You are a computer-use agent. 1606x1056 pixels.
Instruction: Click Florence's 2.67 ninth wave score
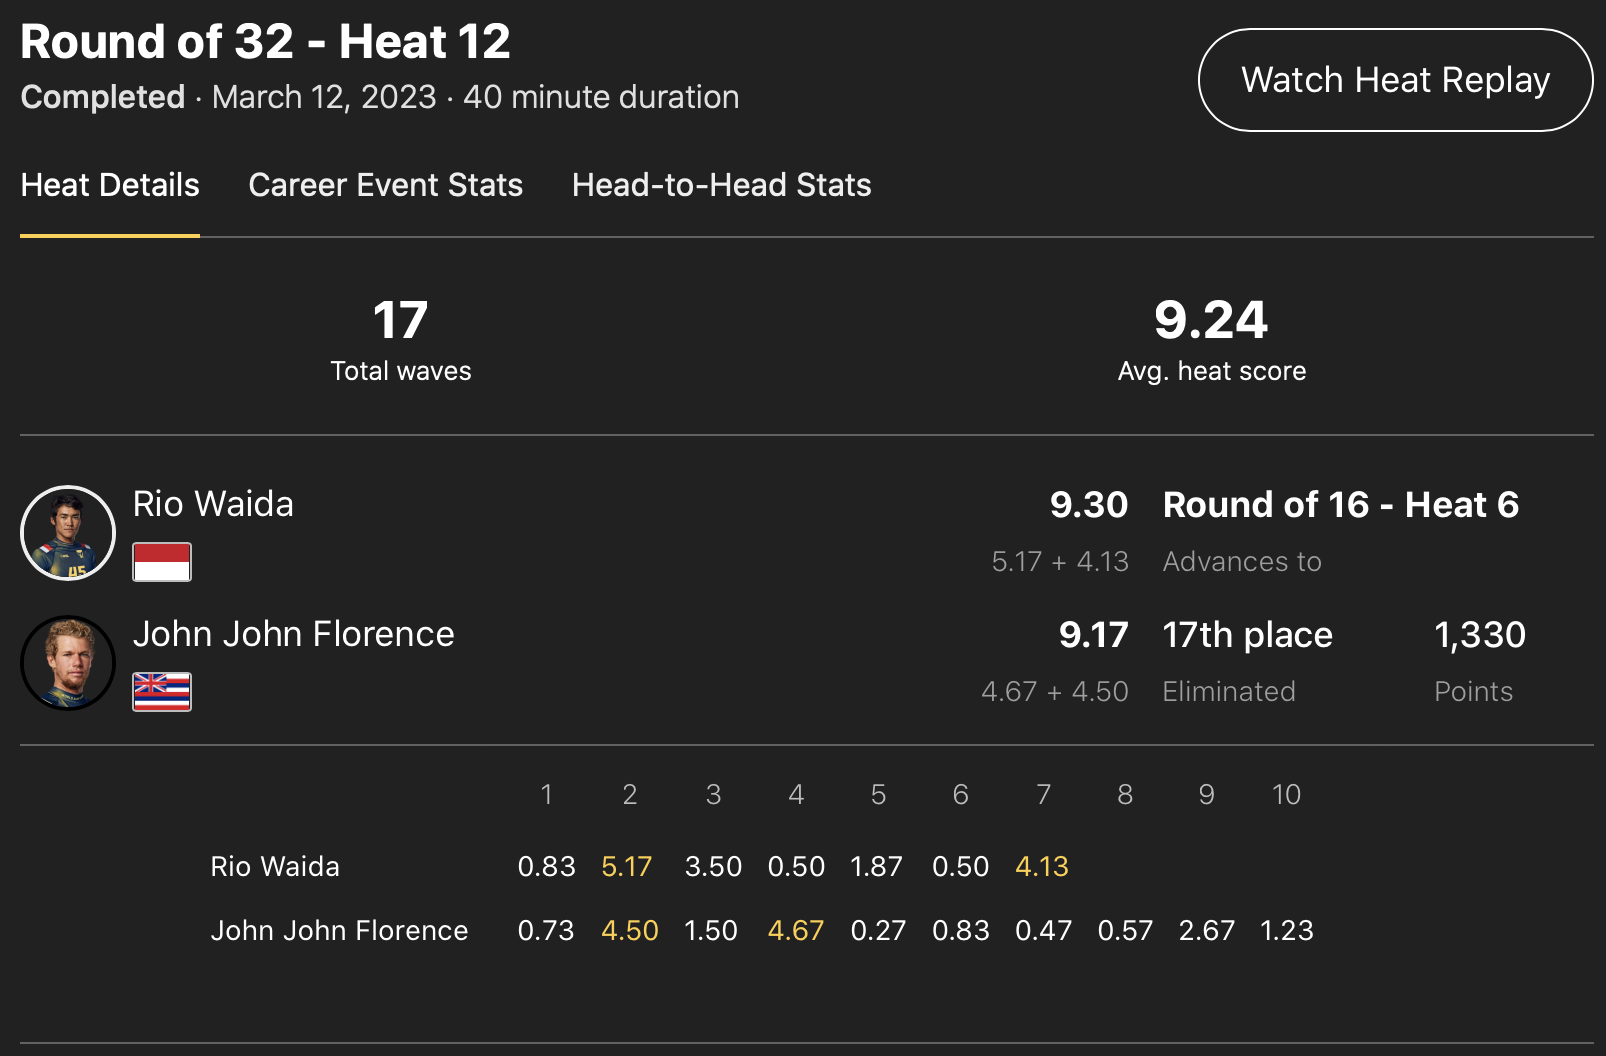coord(1206,930)
